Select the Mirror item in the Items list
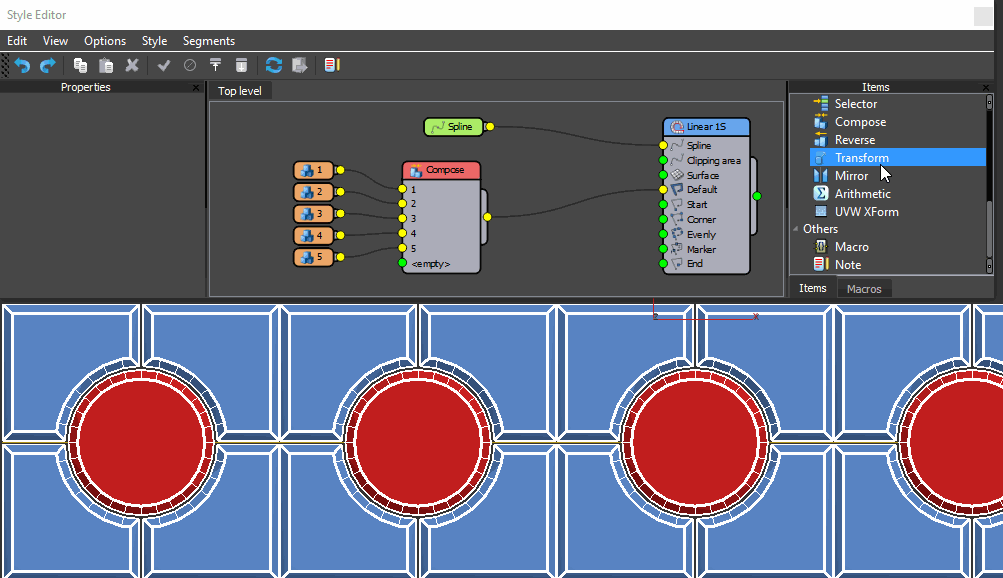The height and width of the screenshot is (578, 1003). point(851,176)
